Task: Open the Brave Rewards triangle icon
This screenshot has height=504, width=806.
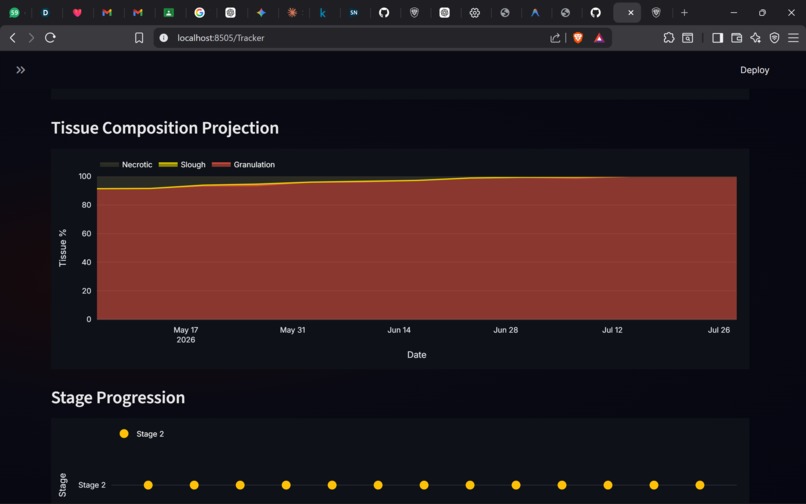Action: click(x=599, y=38)
